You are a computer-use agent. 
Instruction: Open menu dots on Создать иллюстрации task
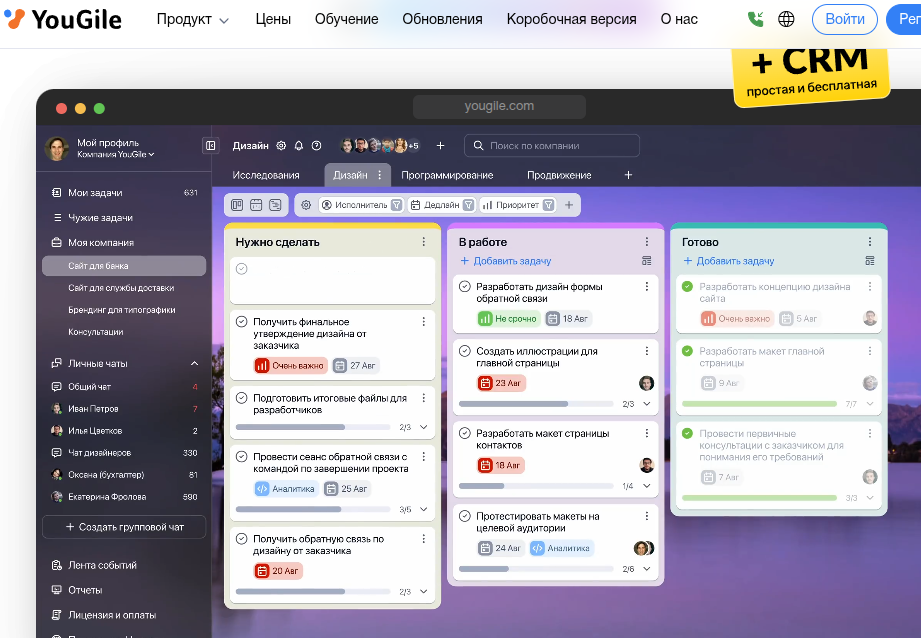click(x=647, y=351)
